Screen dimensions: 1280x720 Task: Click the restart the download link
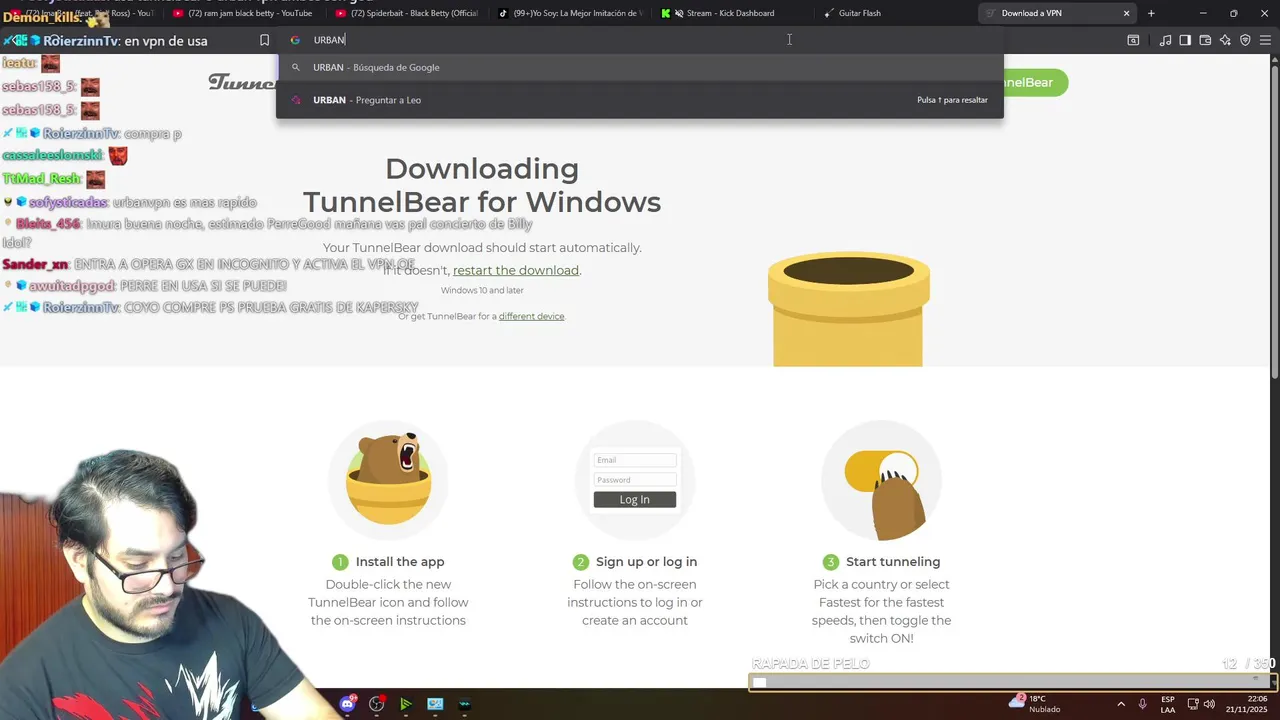516,270
